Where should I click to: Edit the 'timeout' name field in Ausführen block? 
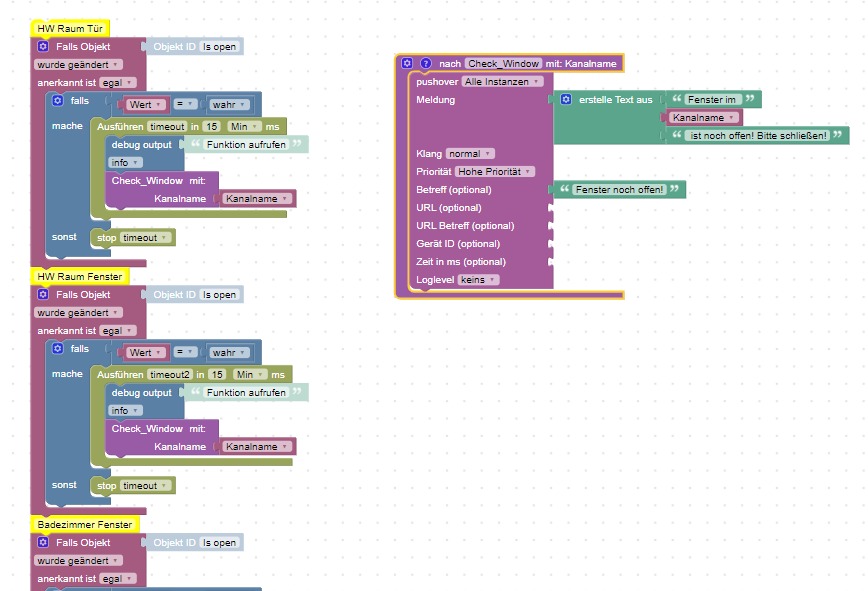point(167,127)
